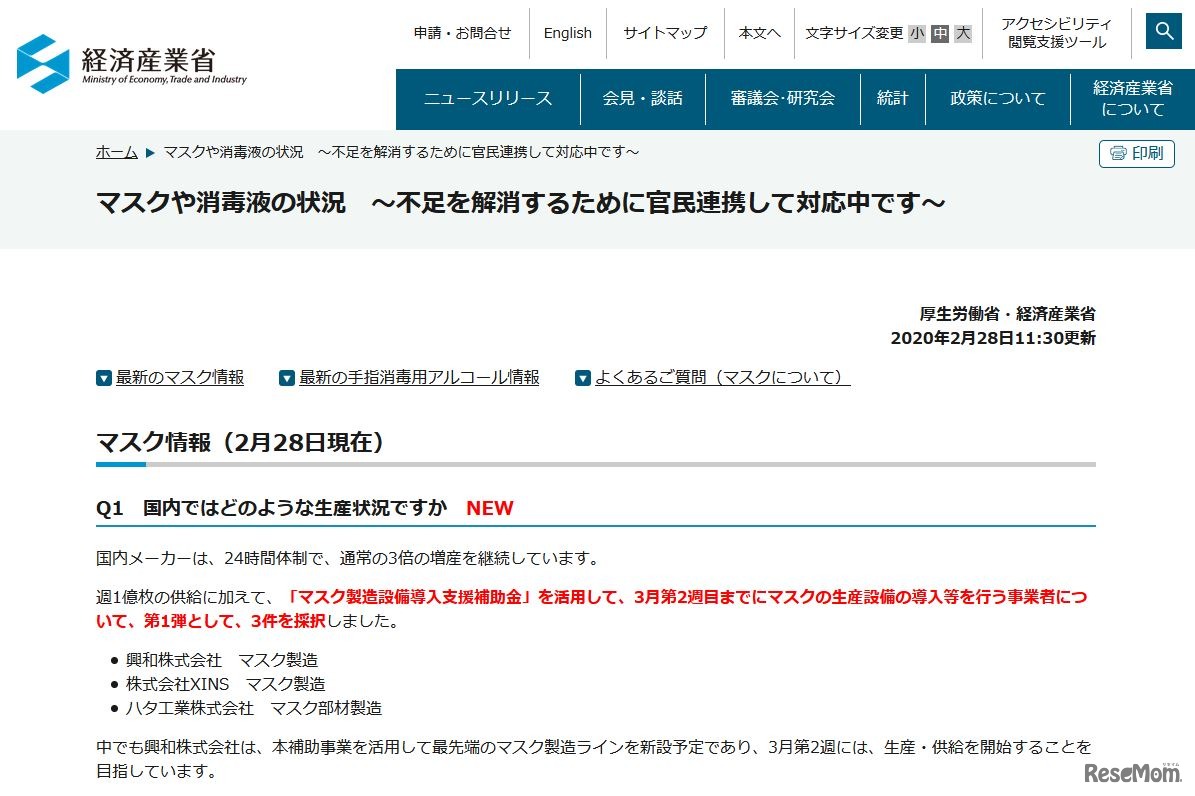The height and width of the screenshot is (796, 1195).
Task: Click the down-triangle icon beside 最新のマスク情報
Action: tap(103, 377)
